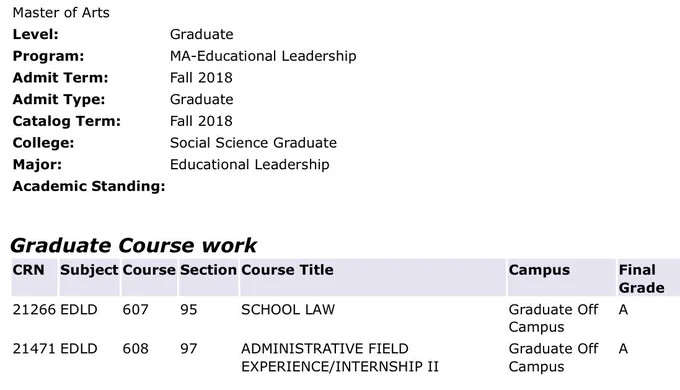Screen dimensions: 680x390
Task: Select CRN 21266 in first row
Action: [34, 310]
